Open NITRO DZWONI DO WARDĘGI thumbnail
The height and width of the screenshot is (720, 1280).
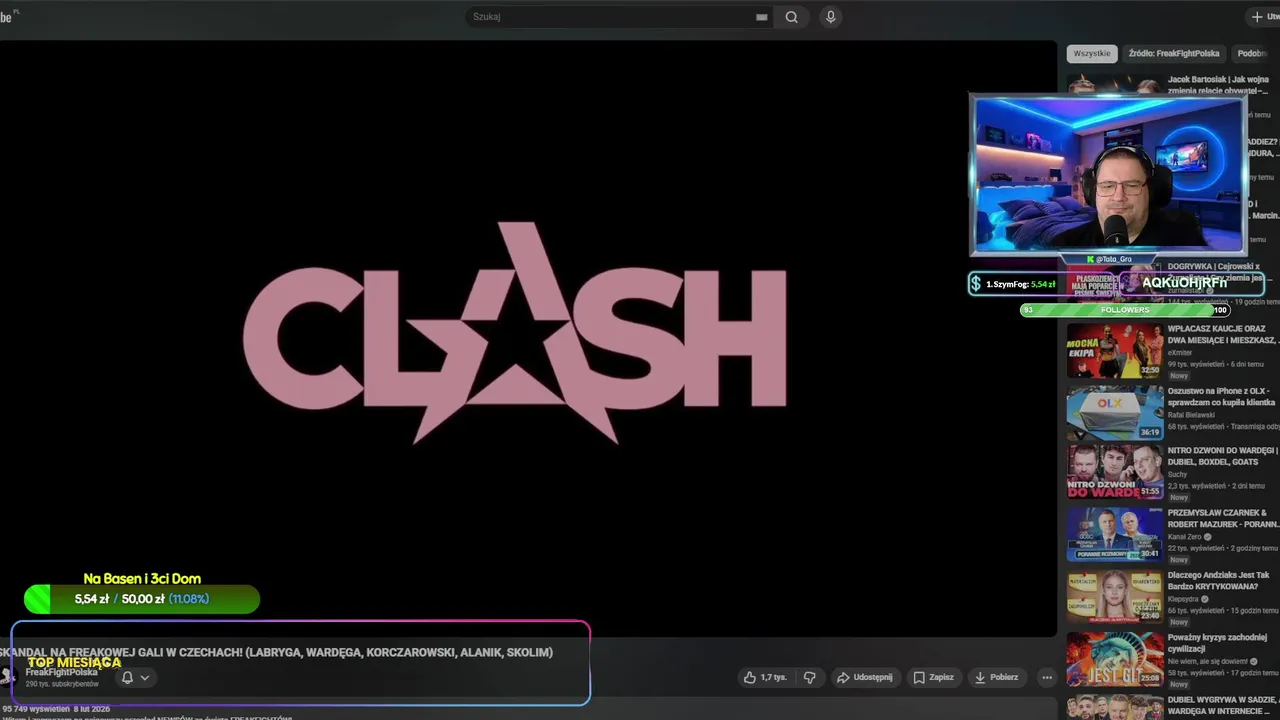click(1115, 472)
